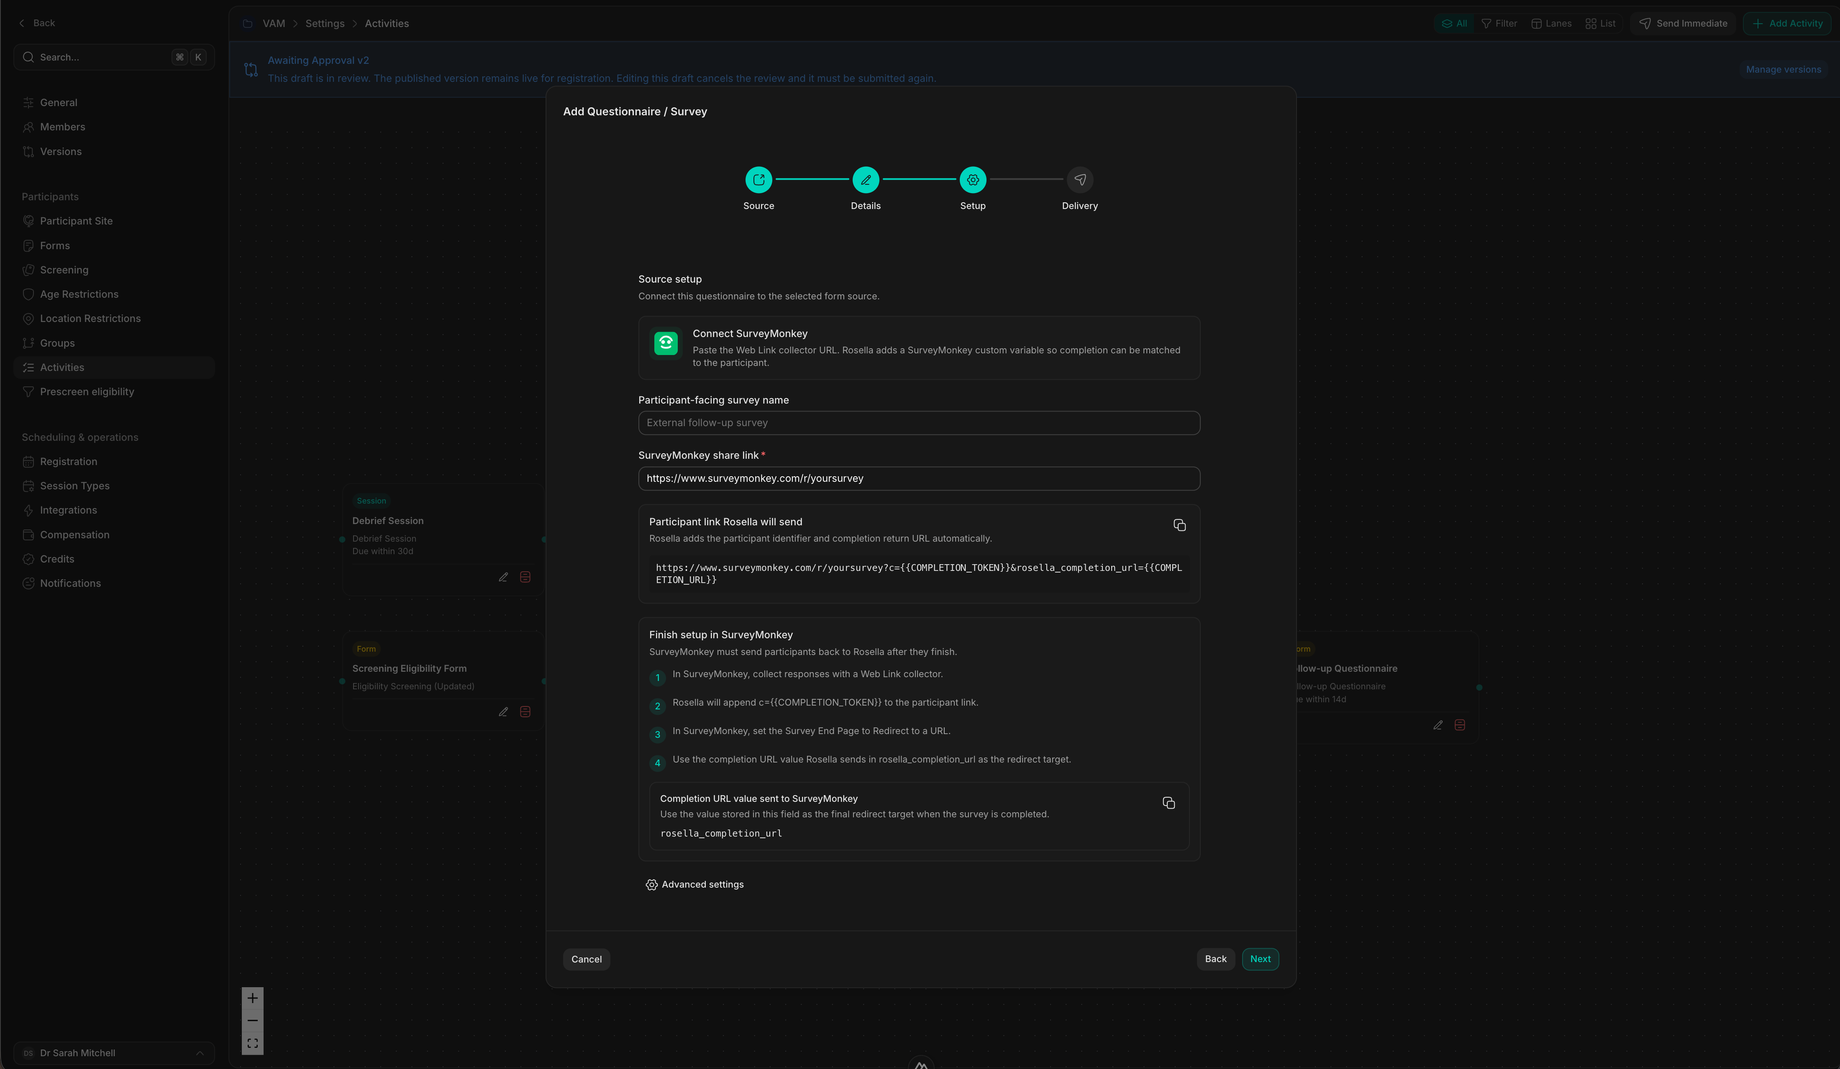The image size is (1840, 1069).
Task: Click the folder icon before VAM breadcrumb
Action: tap(248, 23)
